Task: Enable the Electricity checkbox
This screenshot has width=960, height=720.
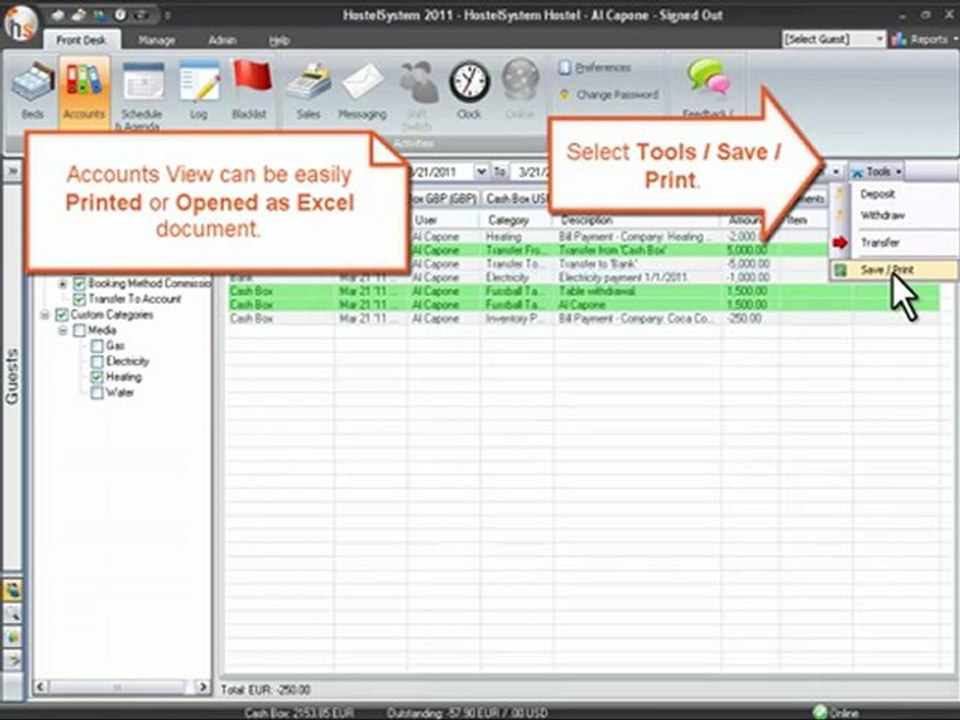Action: tap(97, 361)
